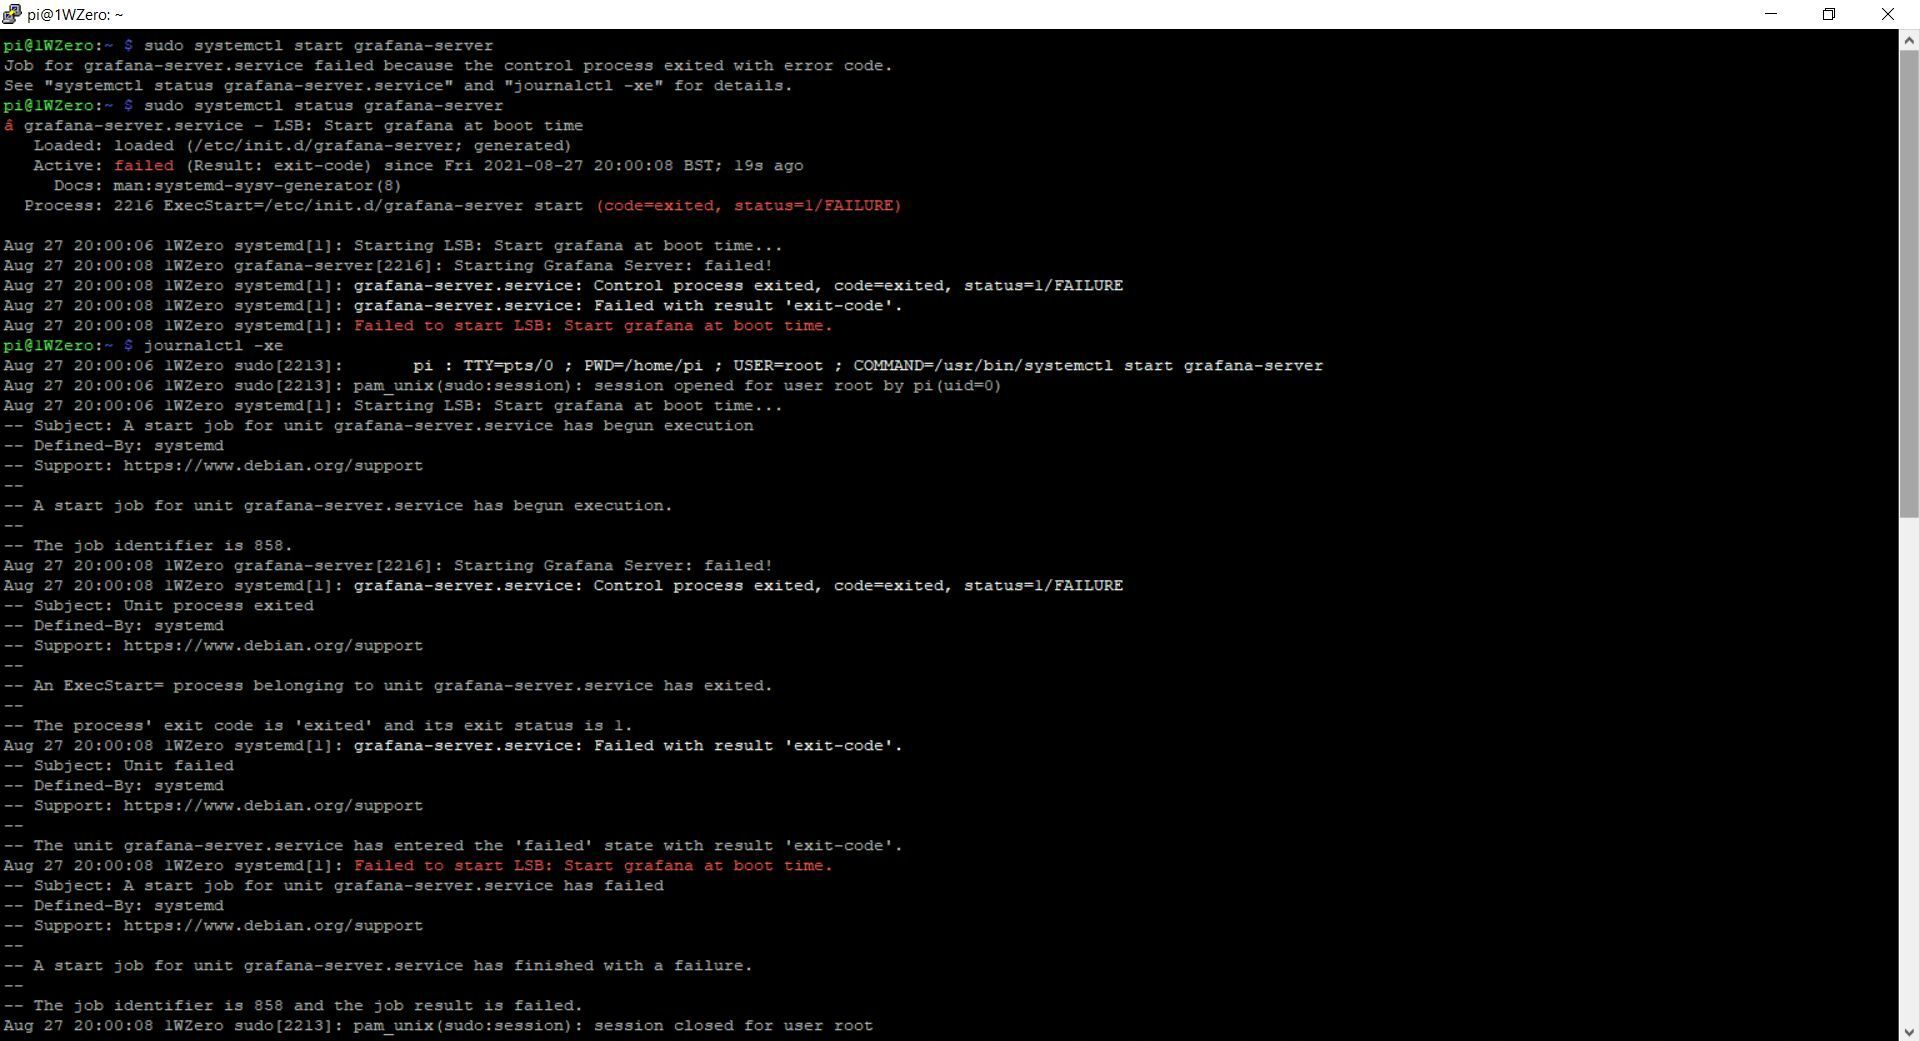The height and width of the screenshot is (1041, 1920).
Task: Click 'COMMAND=/usr/bin/systemctl start grafana-server' text
Action: point(1088,365)
